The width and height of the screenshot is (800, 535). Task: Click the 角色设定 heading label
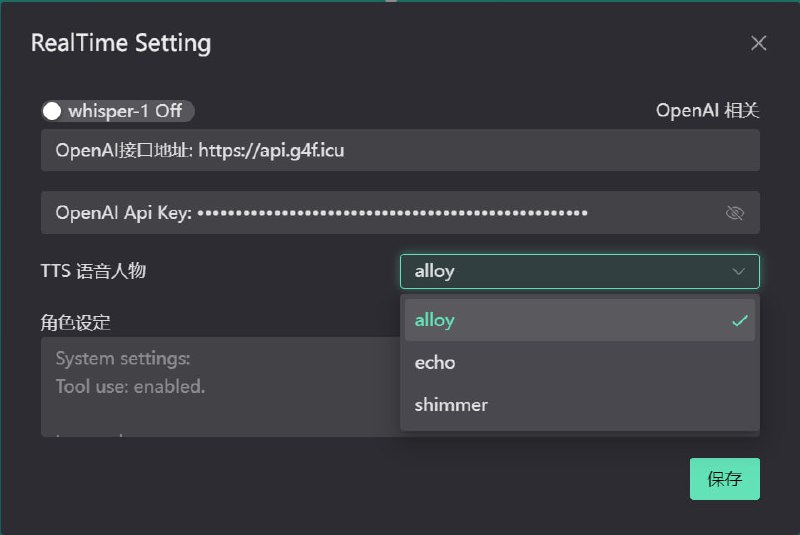pyautogui.click(x=76, y=322)
